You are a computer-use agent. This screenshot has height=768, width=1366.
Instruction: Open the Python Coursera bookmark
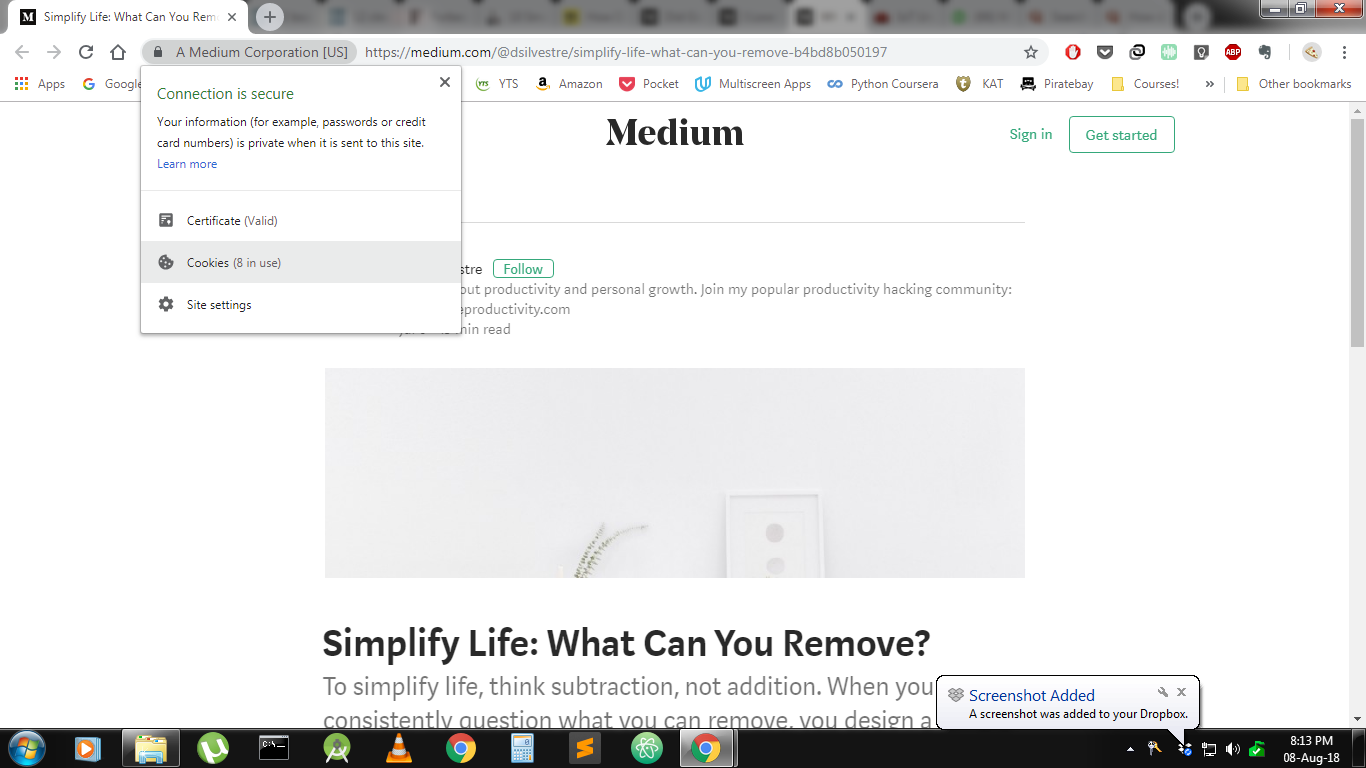coord(883,84)
